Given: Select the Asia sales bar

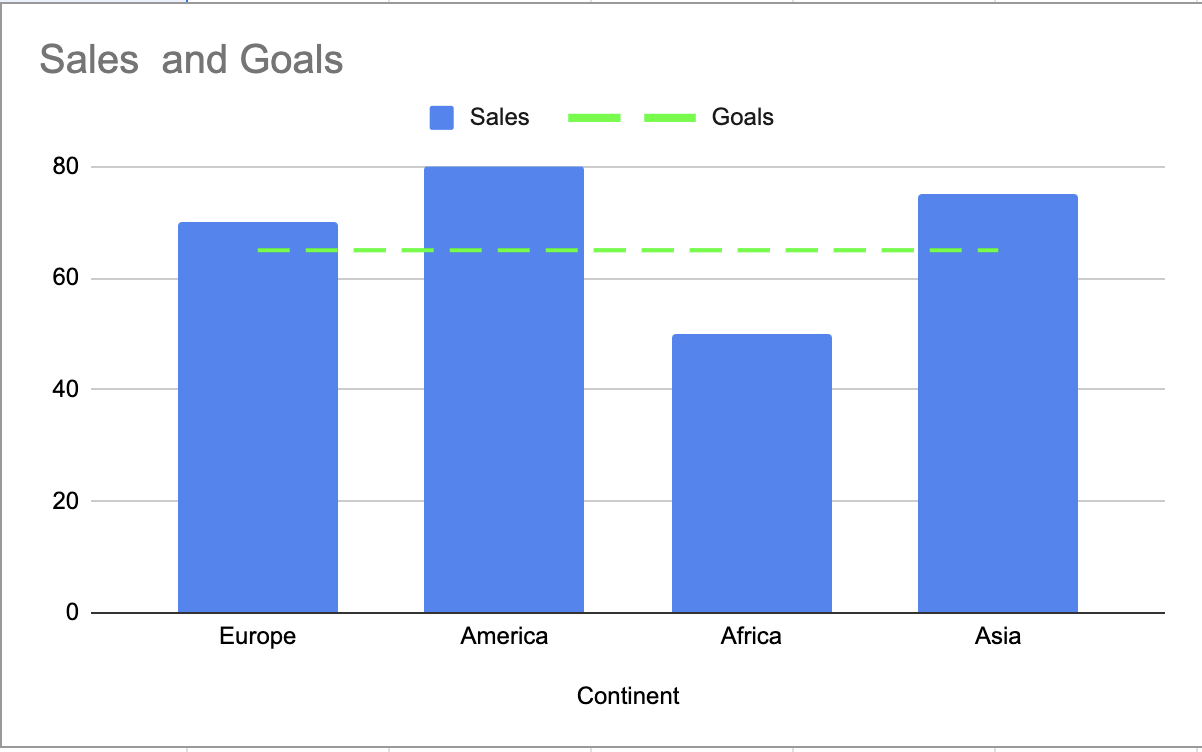Looking at the screenshot, I should (998, 403).
